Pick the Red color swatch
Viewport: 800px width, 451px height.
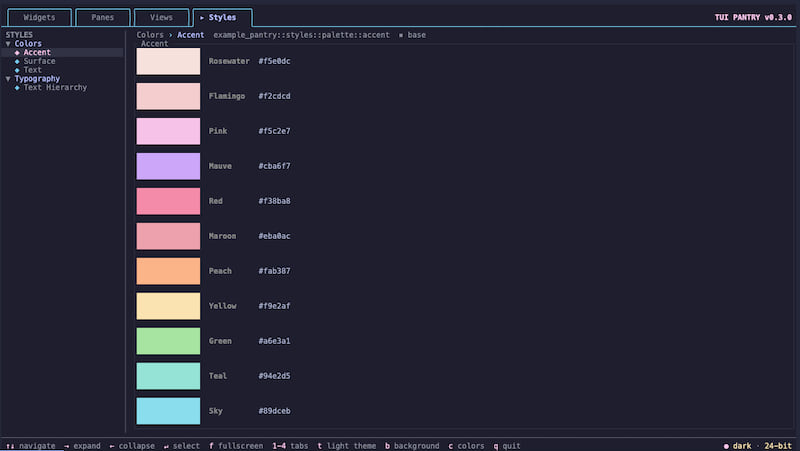pos(168,201)
